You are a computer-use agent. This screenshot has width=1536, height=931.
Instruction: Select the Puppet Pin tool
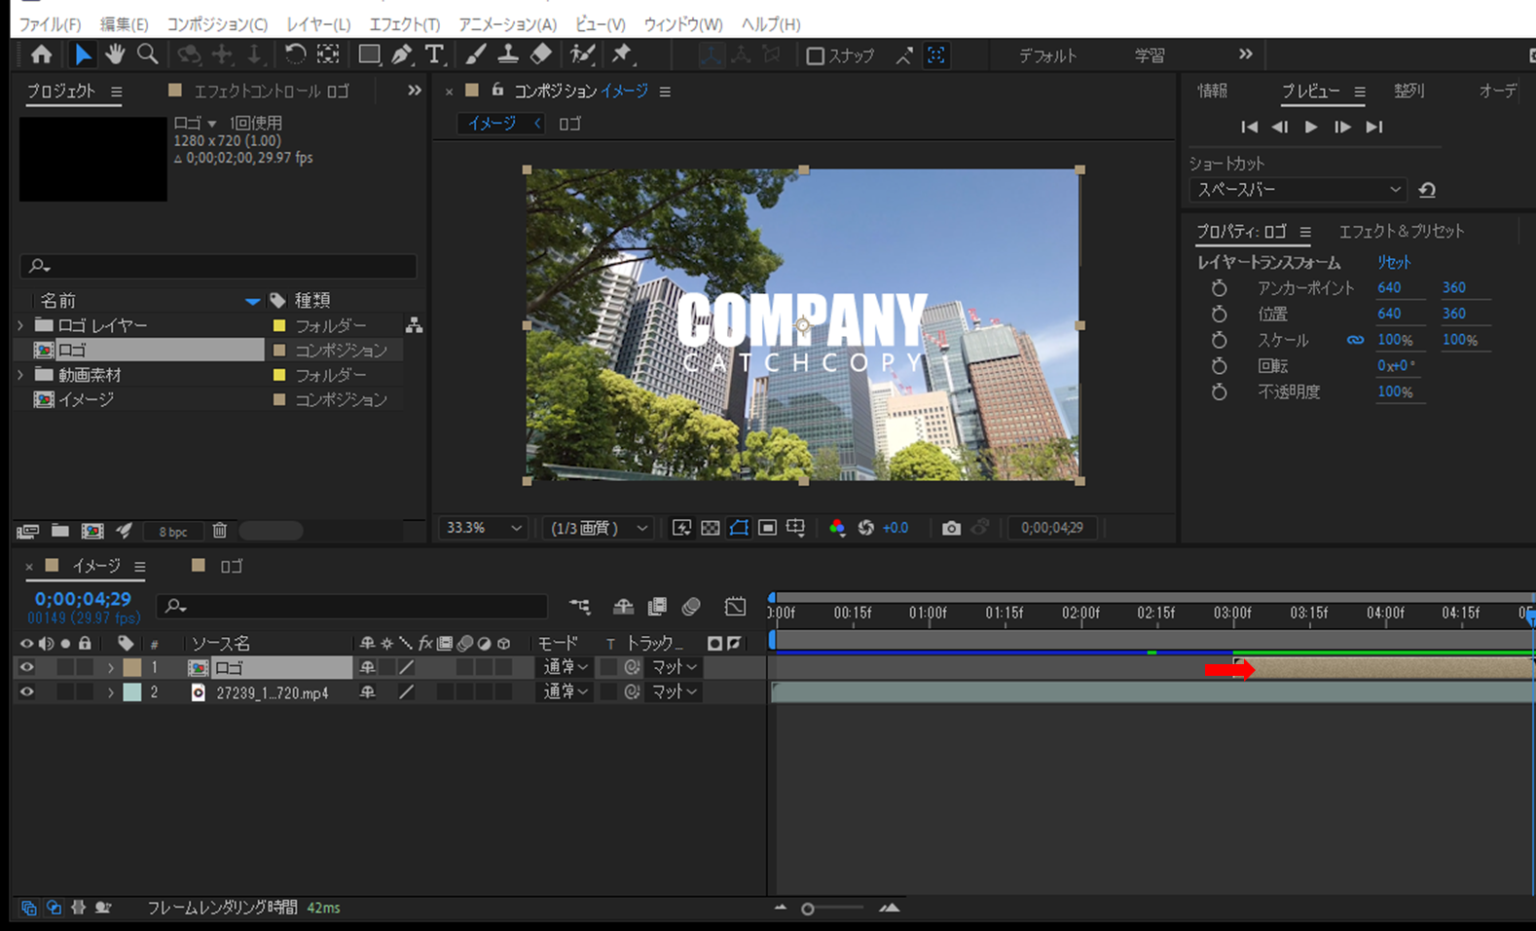622,54
